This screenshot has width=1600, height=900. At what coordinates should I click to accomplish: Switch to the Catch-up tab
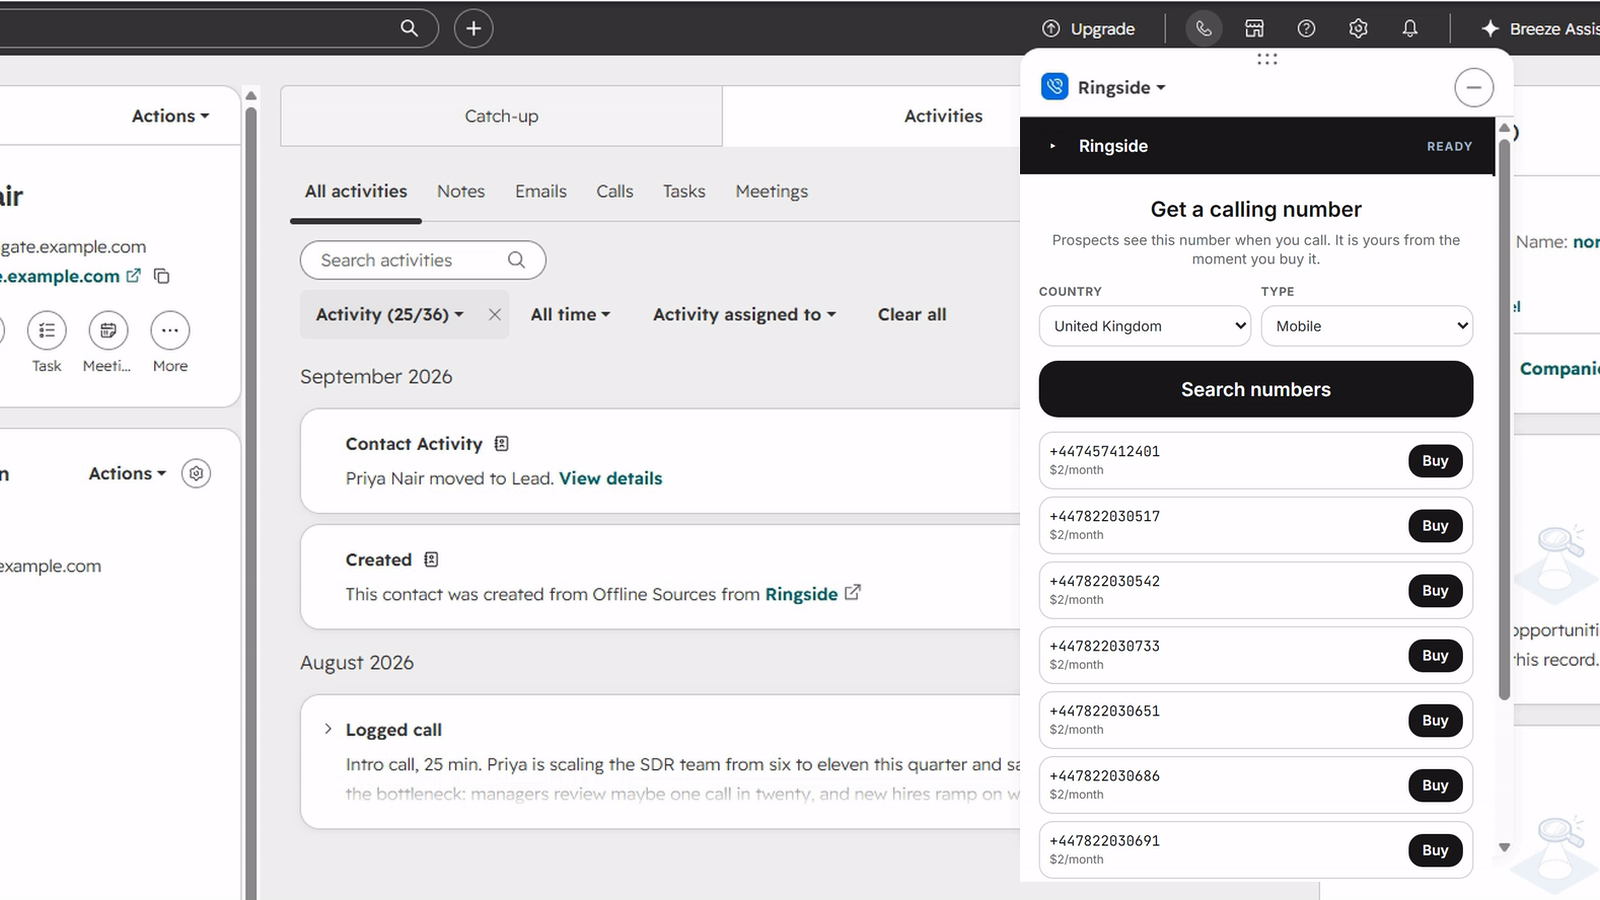(501, 116)
